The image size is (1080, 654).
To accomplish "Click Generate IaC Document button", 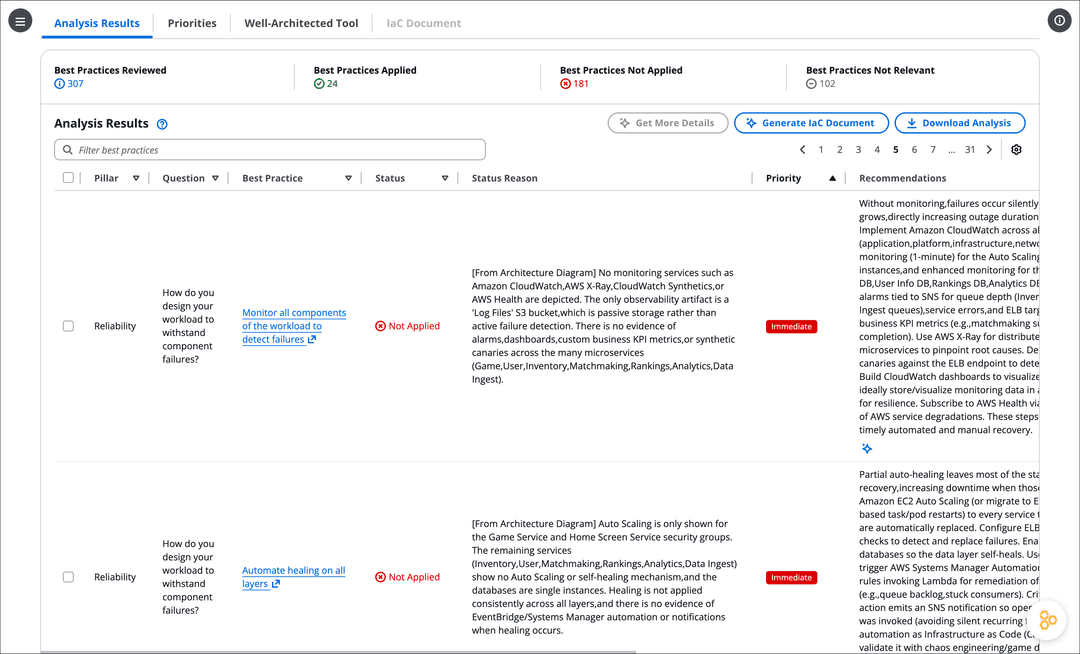I will tap(811, 123).
